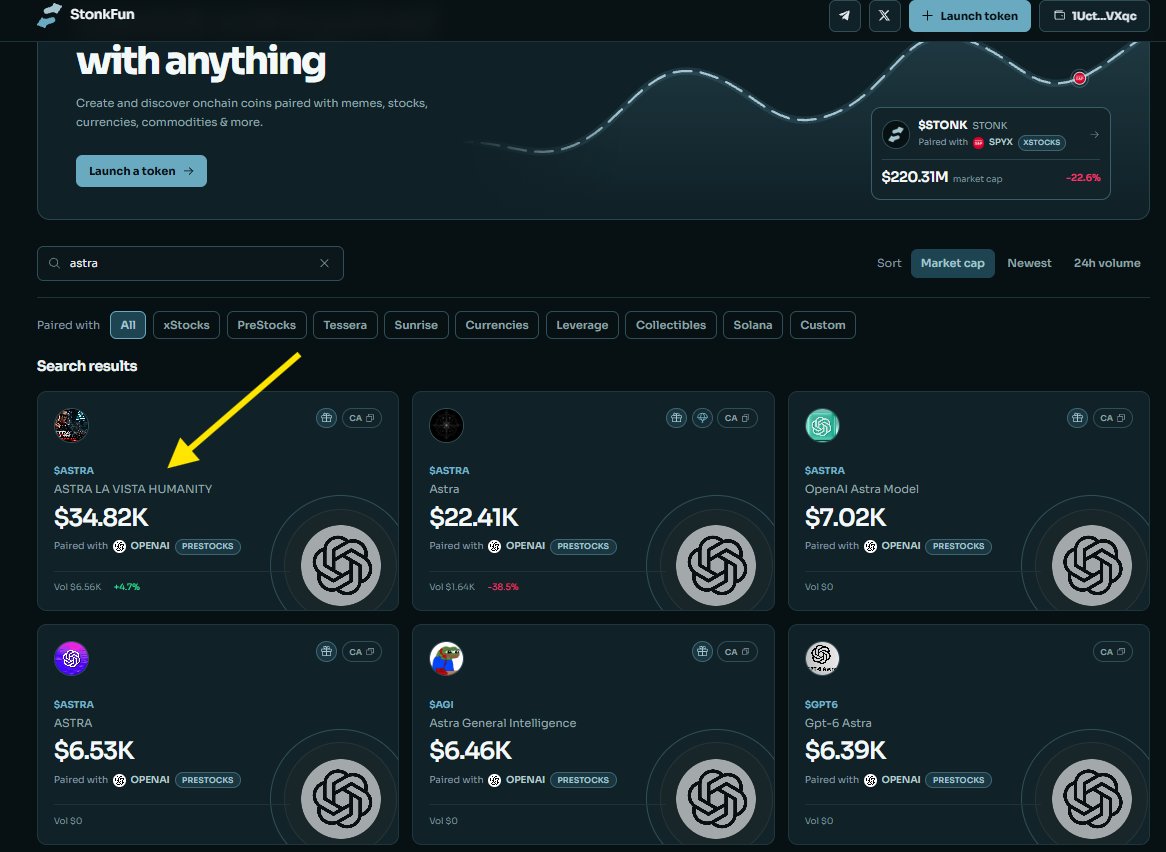Click gift icon on Astra General Intelligence card
The image size is (1166, 852).
[x=702, y=652]
